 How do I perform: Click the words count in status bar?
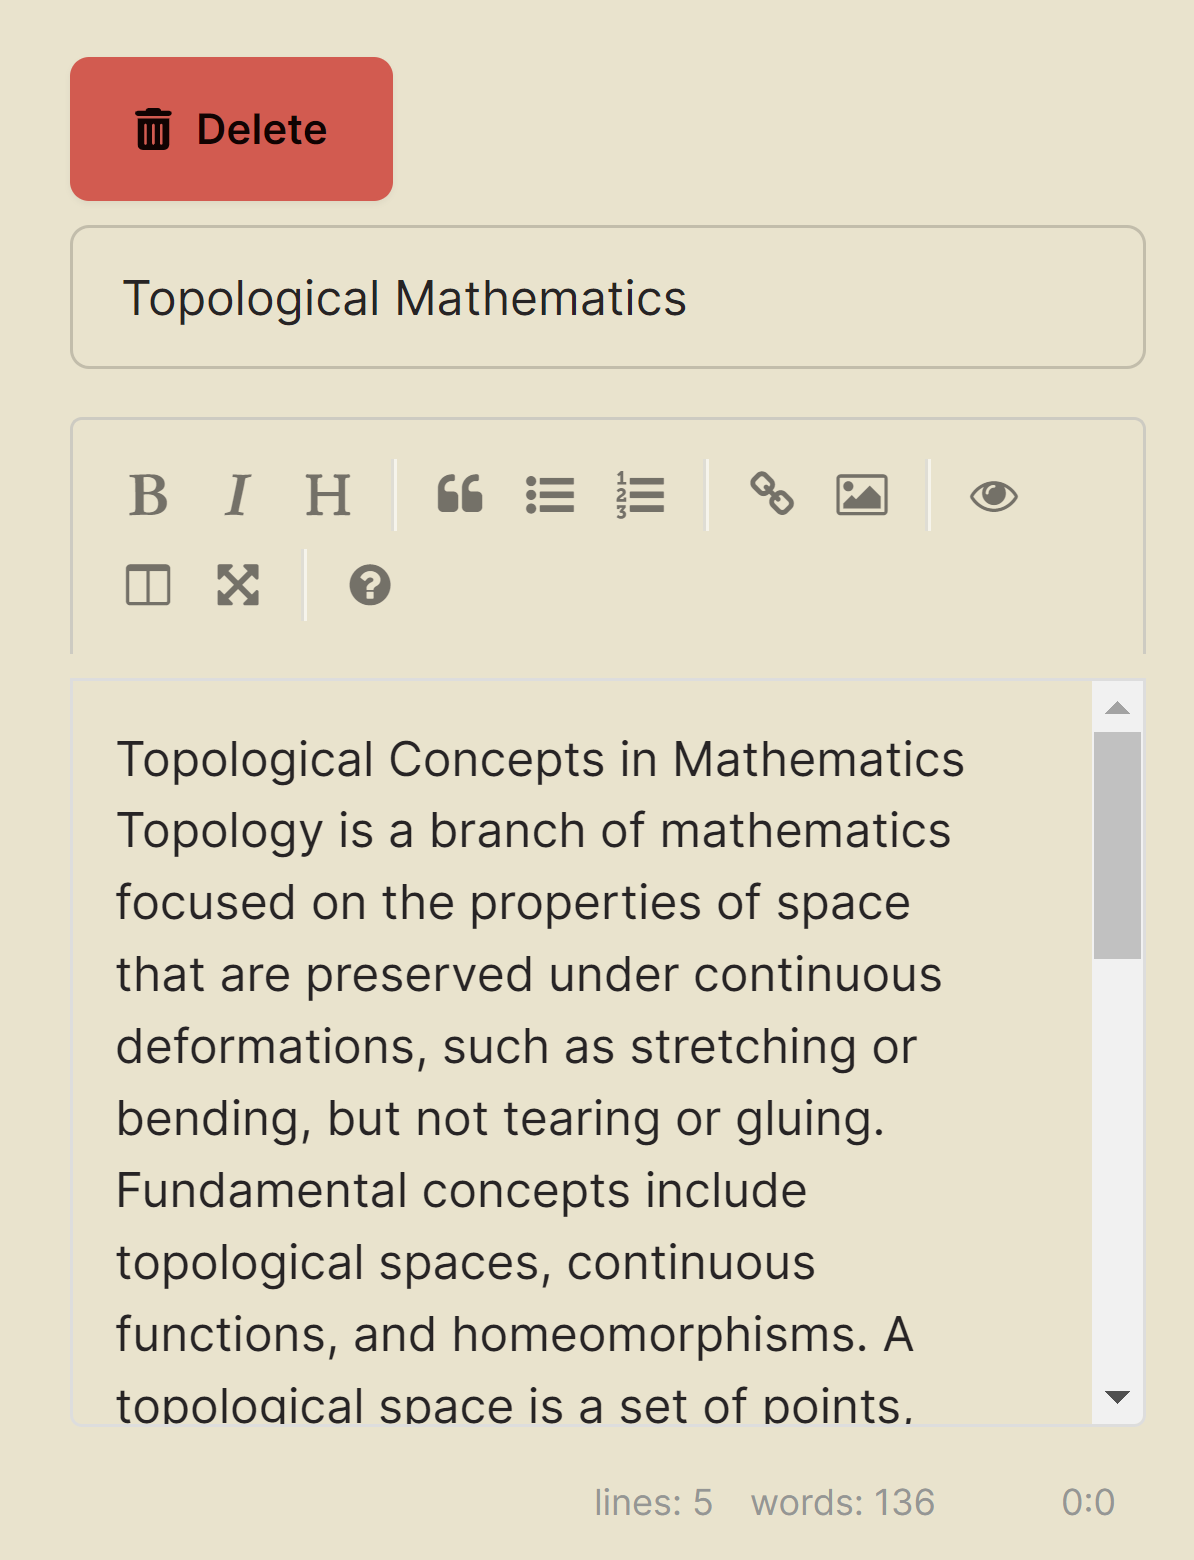pyautogui.click(x=842, y=1502)
